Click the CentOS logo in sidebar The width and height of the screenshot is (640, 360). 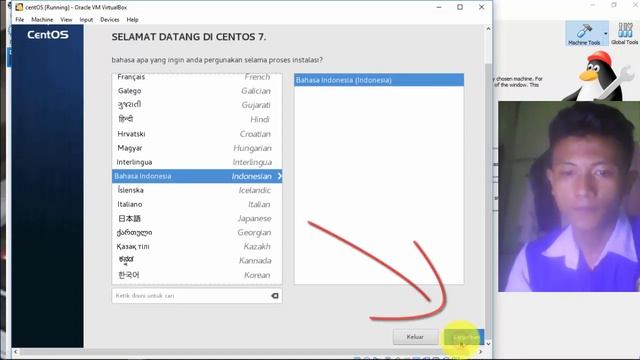pos(48,35)
